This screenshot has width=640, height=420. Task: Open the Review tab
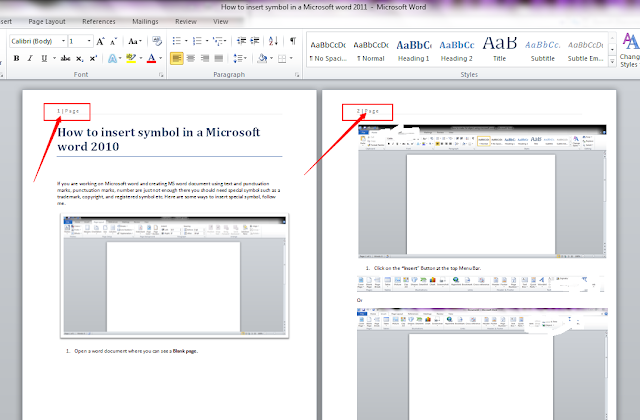coord(186,22)
